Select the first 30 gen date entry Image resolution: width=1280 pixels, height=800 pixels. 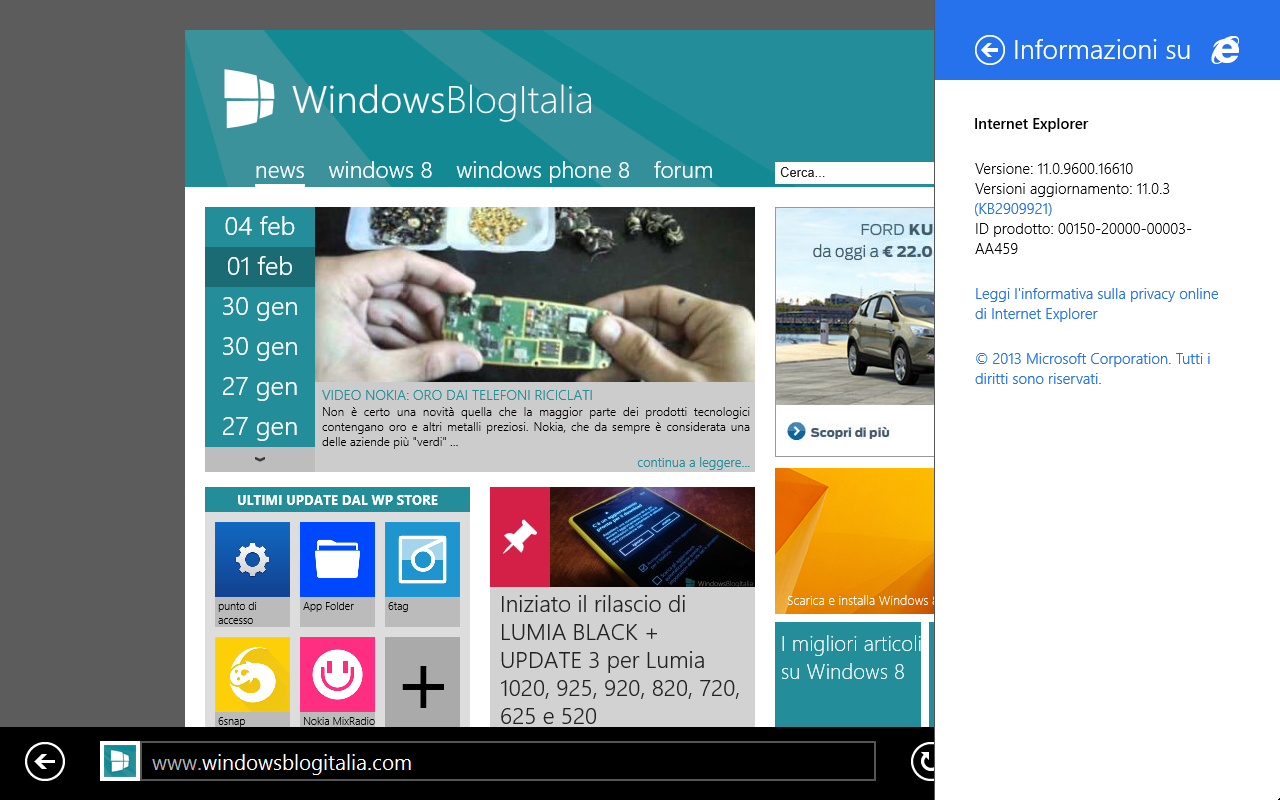[x=260, y=307]
